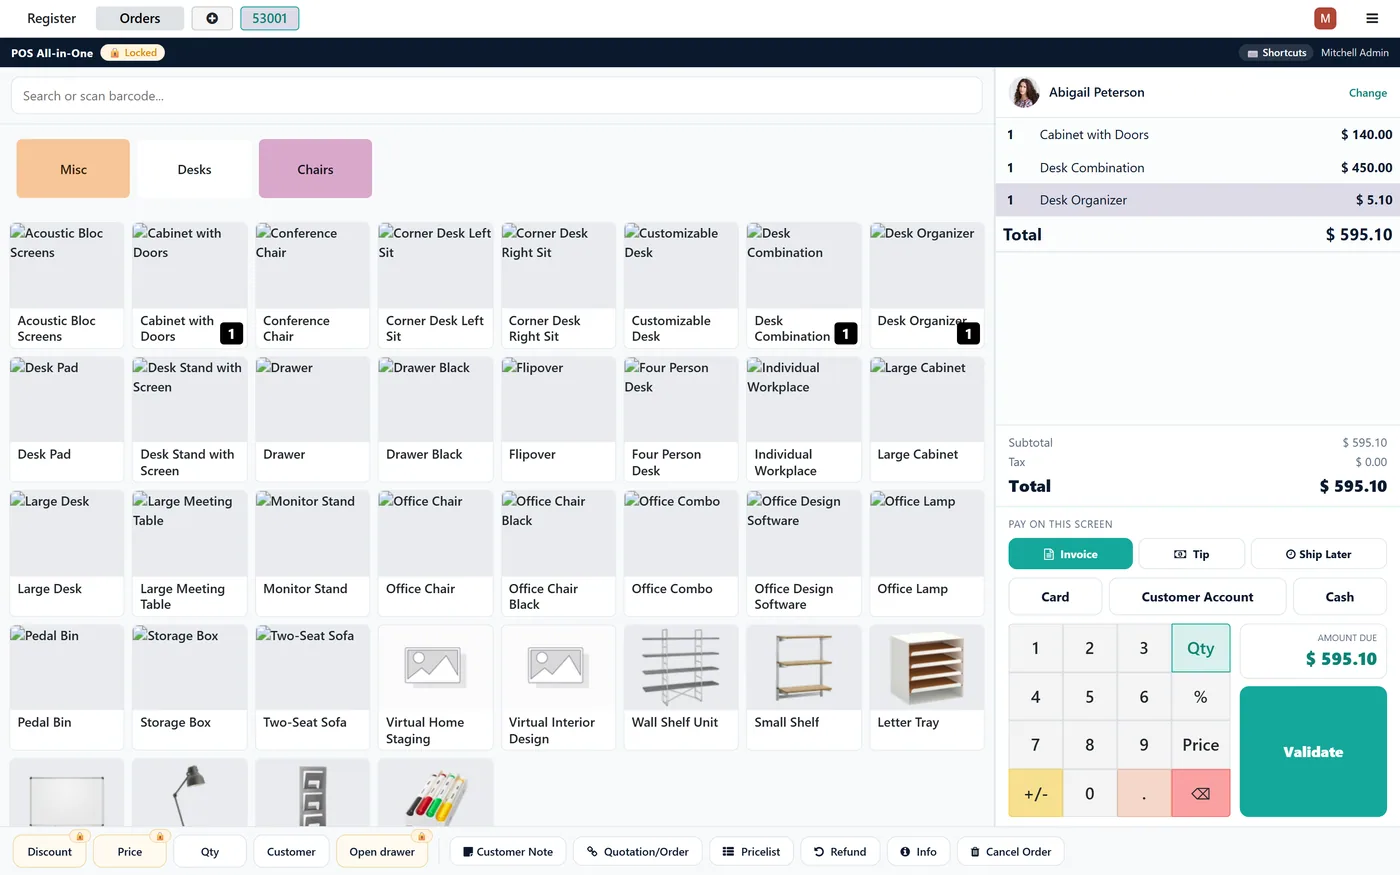The height and width of the screenshot is (875, 1400).
Task: Select the Letter Tray product
Action: click(927, 687)
